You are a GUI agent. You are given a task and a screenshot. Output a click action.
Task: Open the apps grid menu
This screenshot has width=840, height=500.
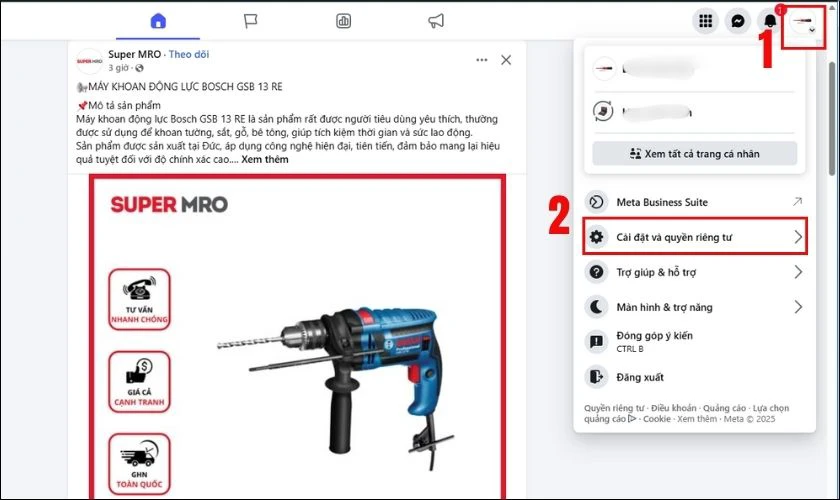point(706,21)
